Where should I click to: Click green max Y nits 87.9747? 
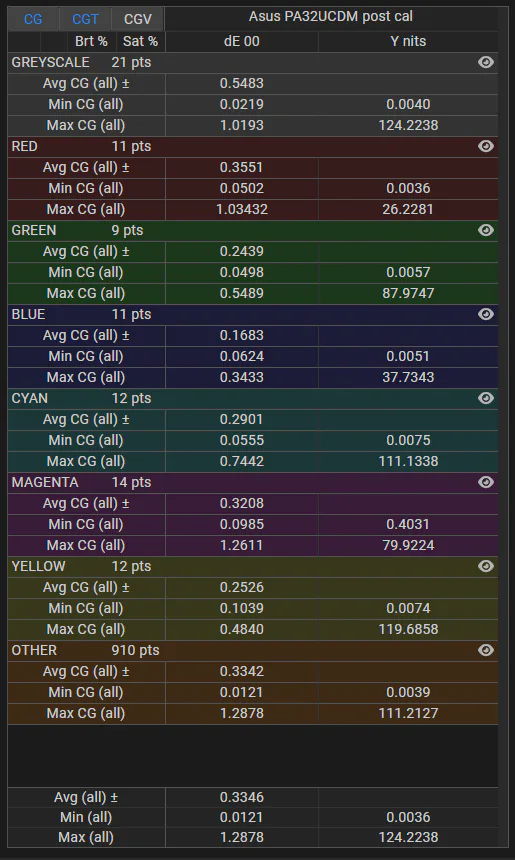[408, 293]
